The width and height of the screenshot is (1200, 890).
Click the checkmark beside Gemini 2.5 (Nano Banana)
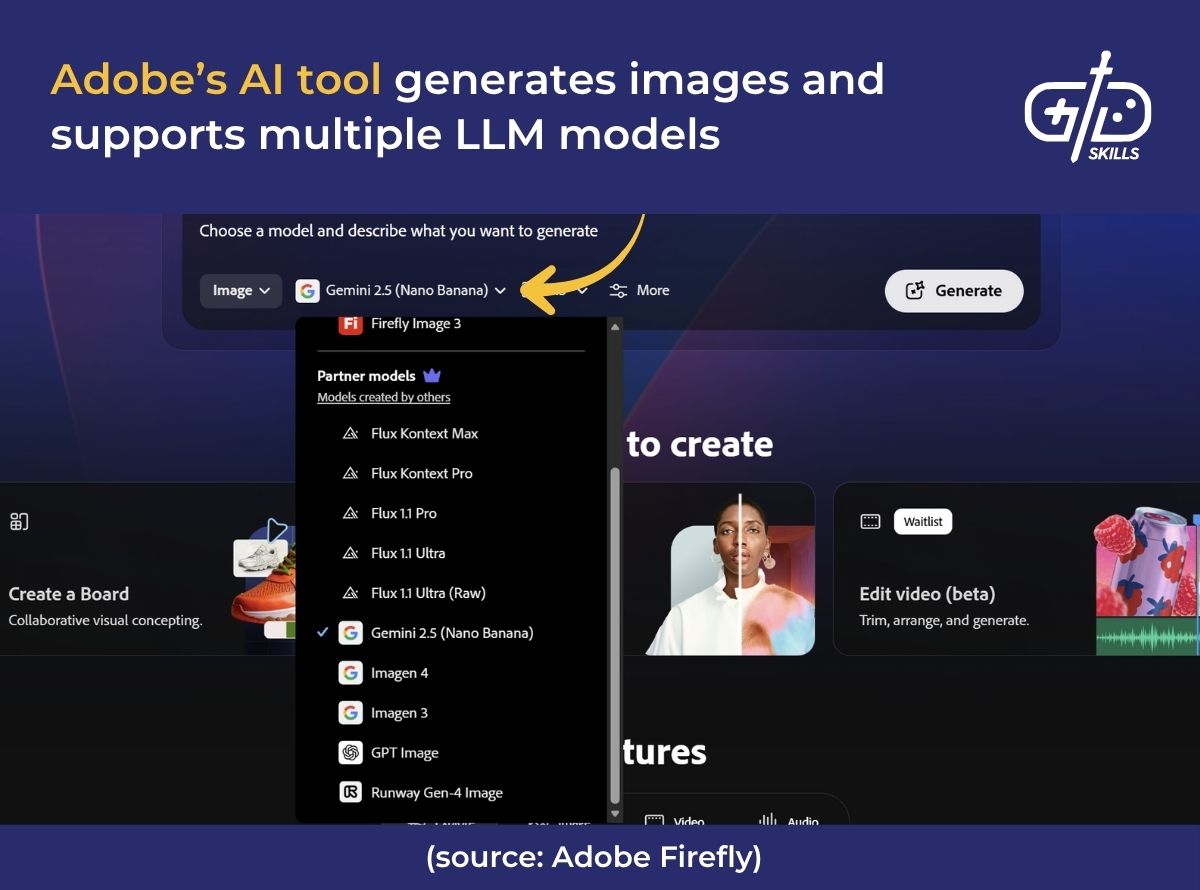coord(322,632)
